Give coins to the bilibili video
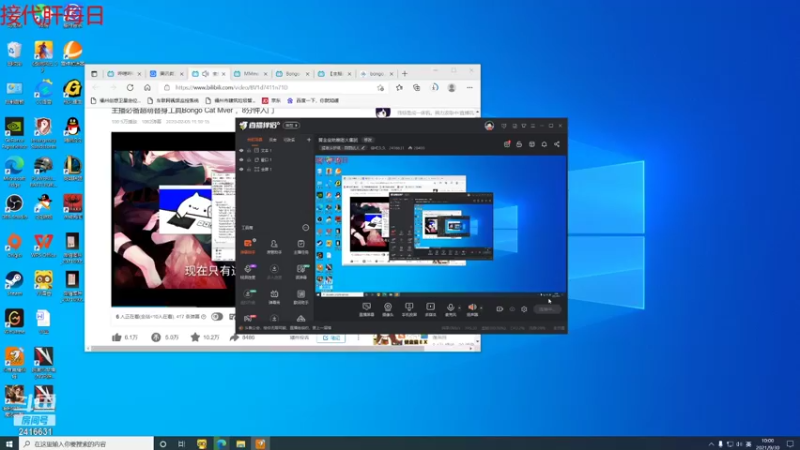The height and width of the screenshot is (450, 800). pyautogui.click(x=156, y=337)
